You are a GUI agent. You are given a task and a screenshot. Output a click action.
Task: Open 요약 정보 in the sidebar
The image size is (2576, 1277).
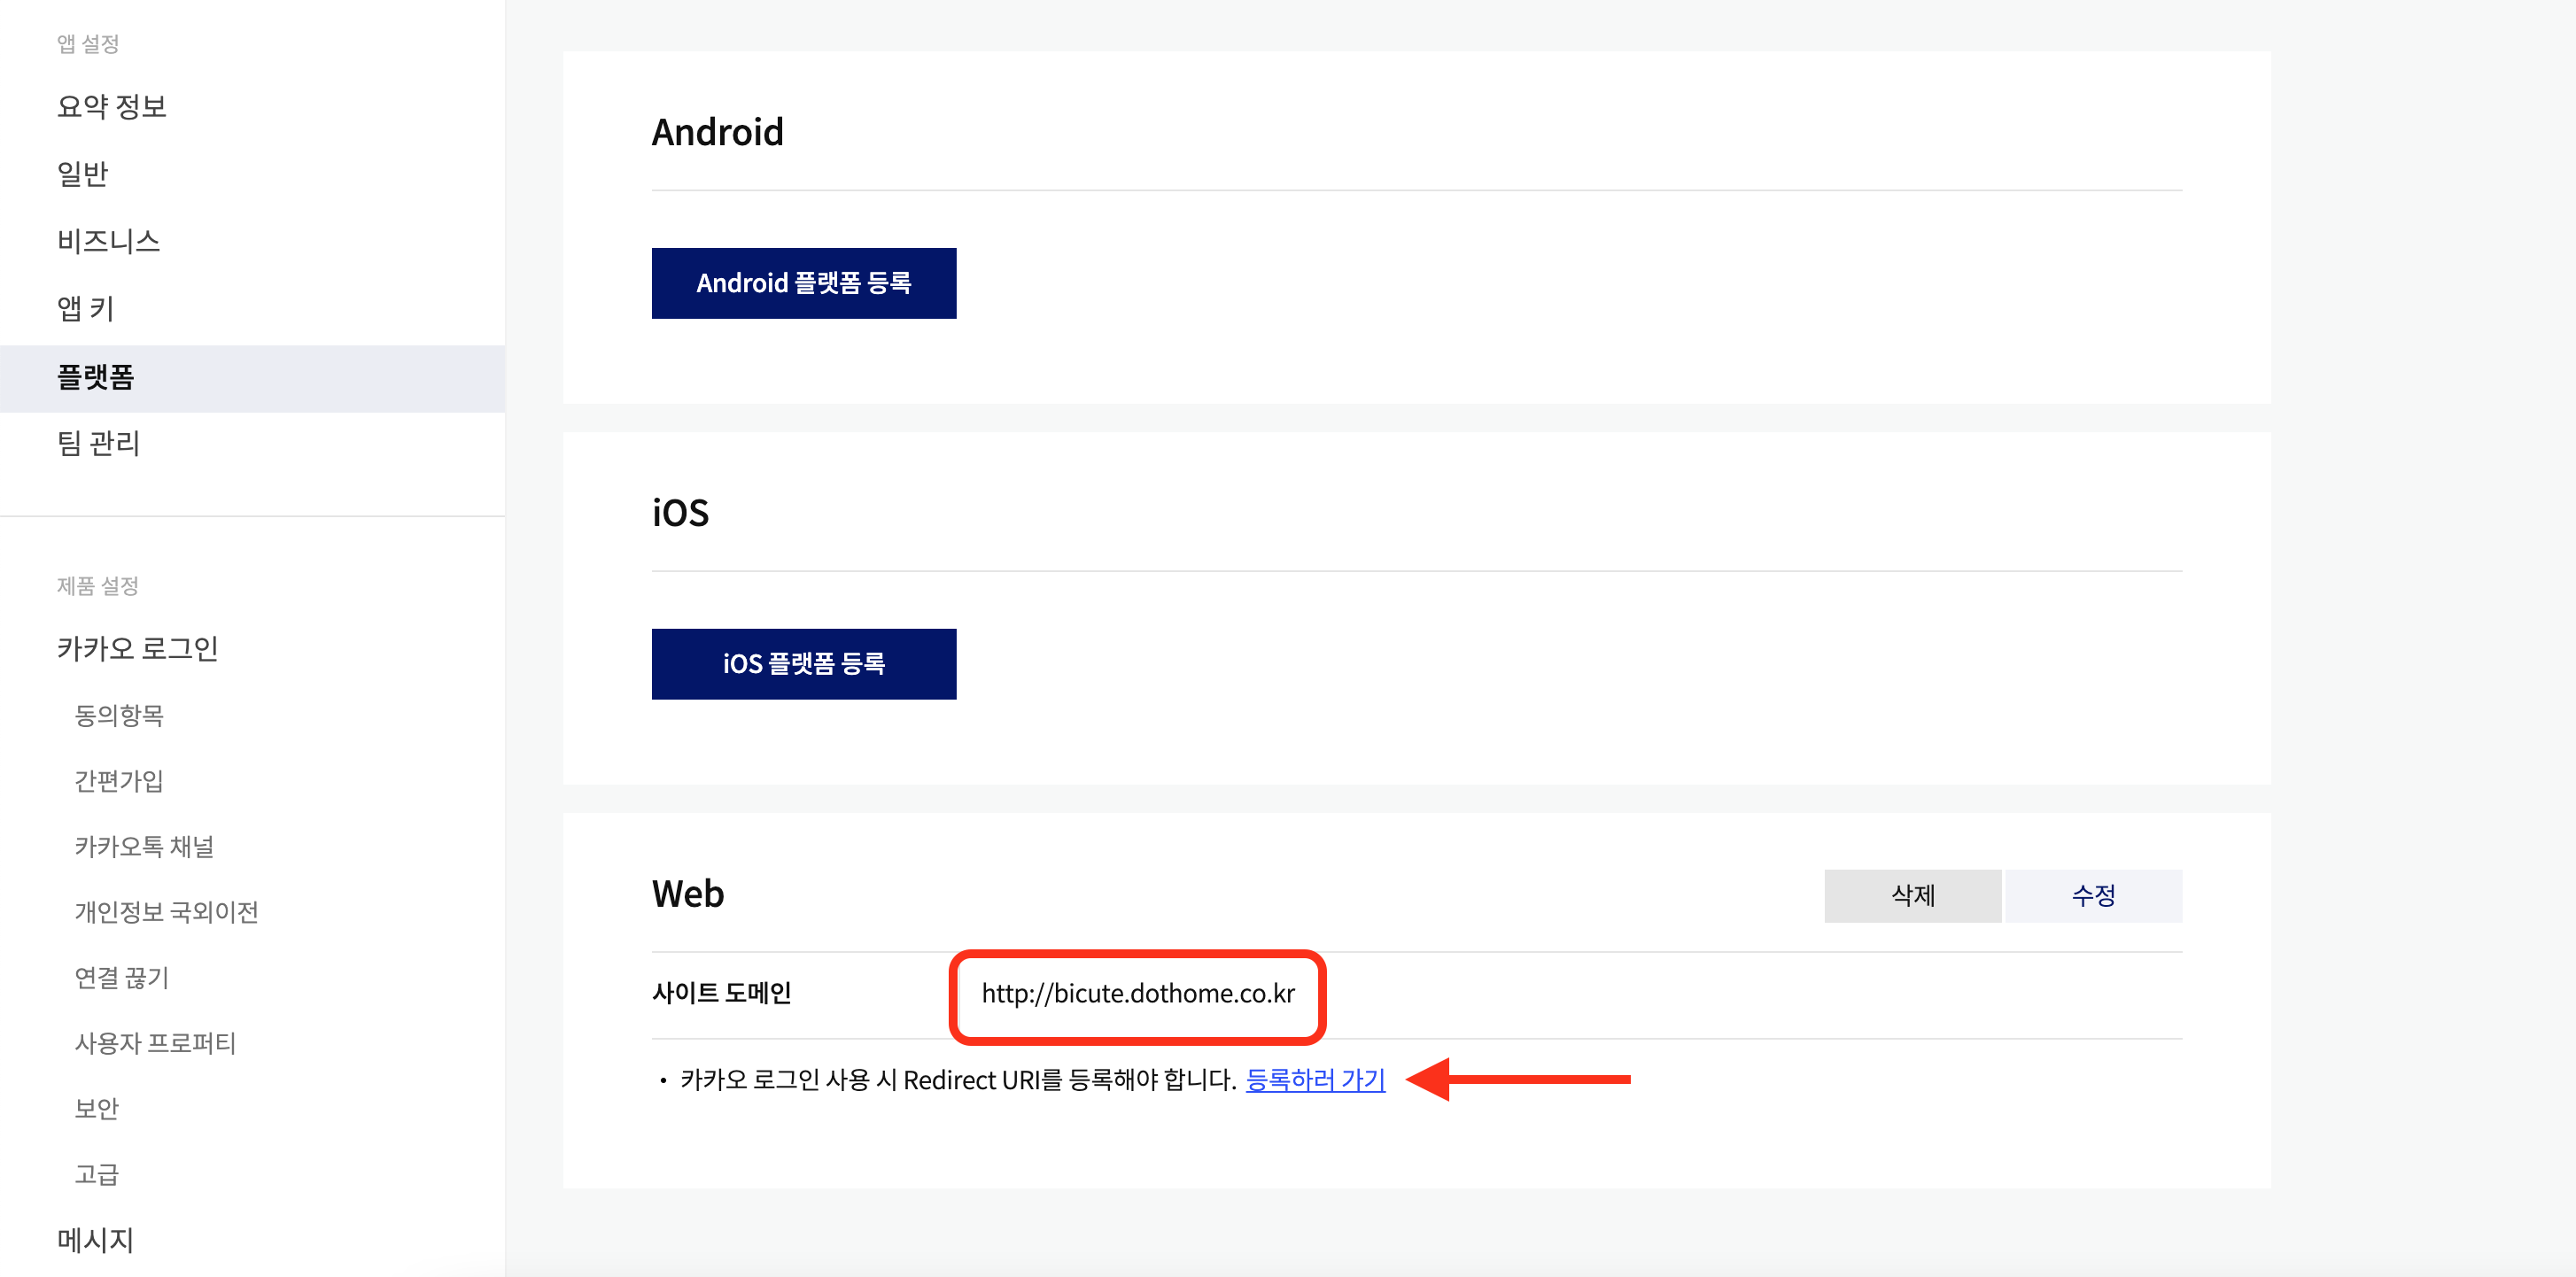point(111,106)
